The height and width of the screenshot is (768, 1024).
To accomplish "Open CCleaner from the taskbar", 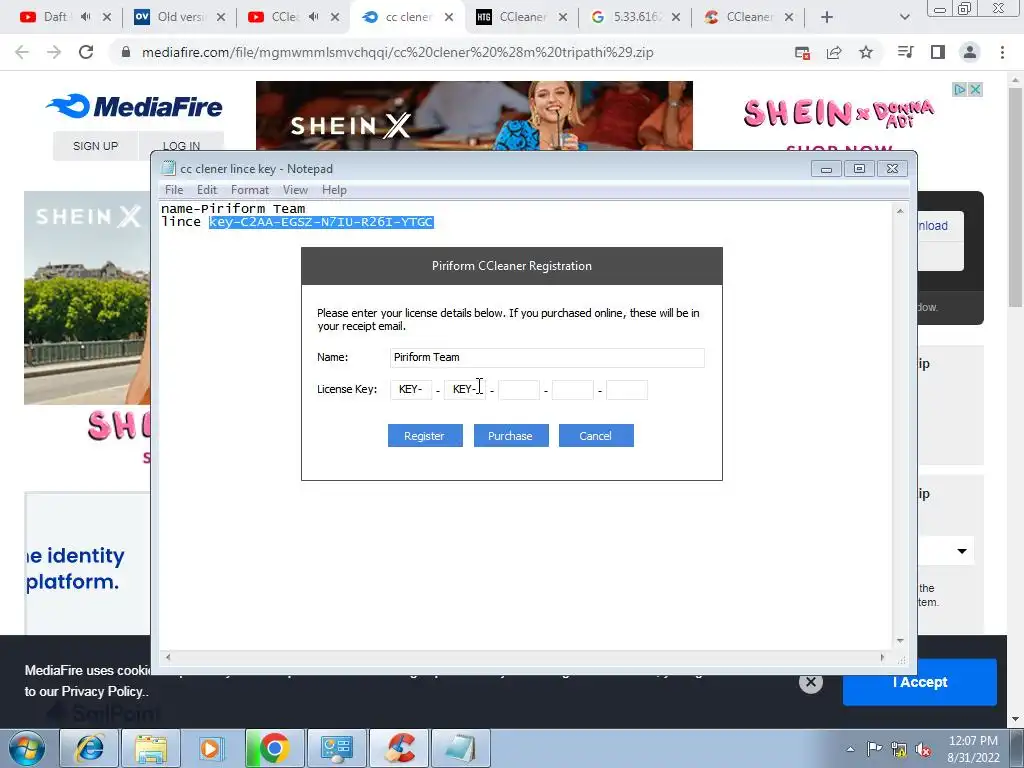I will coord(400,748).
